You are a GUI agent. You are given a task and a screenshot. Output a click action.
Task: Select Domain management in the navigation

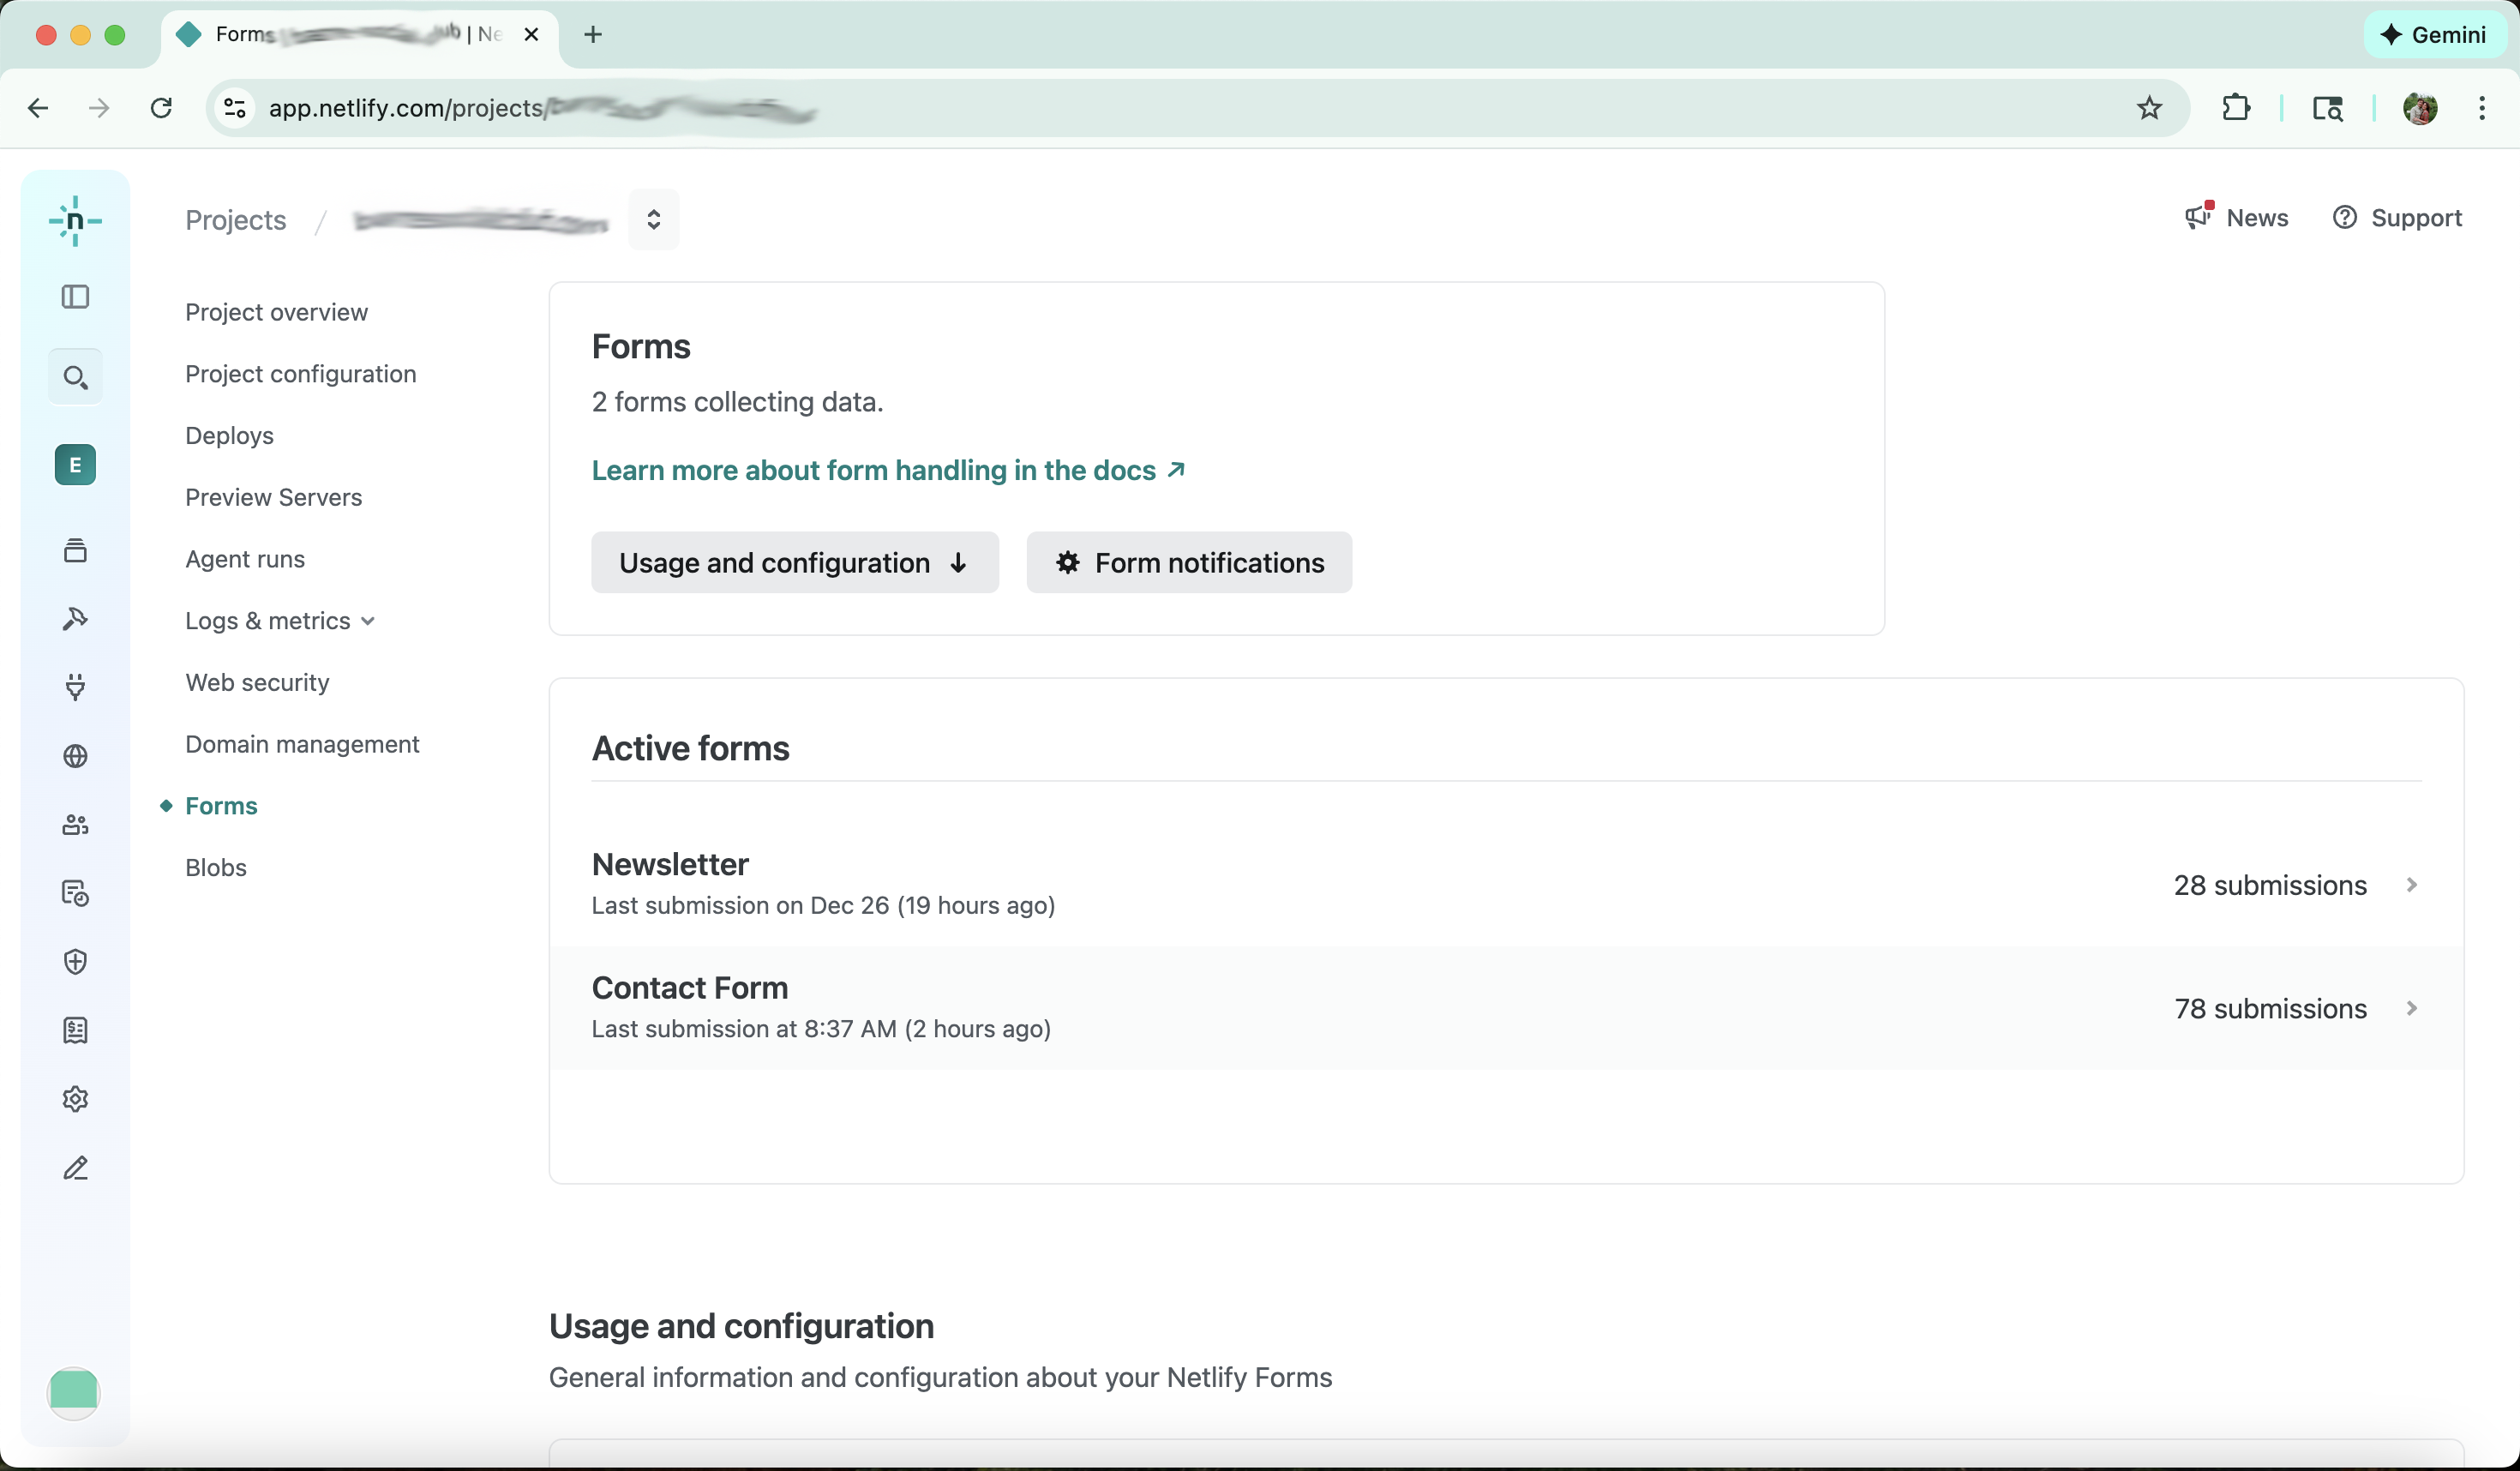[x=302, y=744]
